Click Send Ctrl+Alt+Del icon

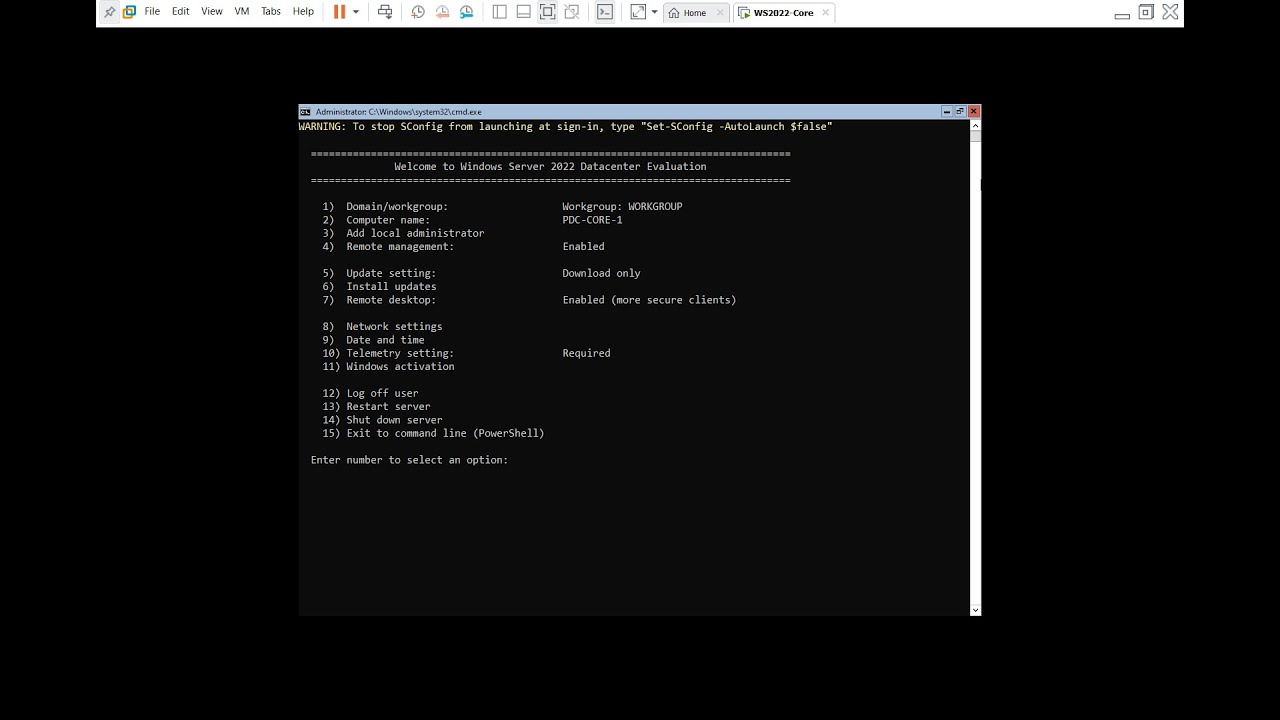[385, 12]
